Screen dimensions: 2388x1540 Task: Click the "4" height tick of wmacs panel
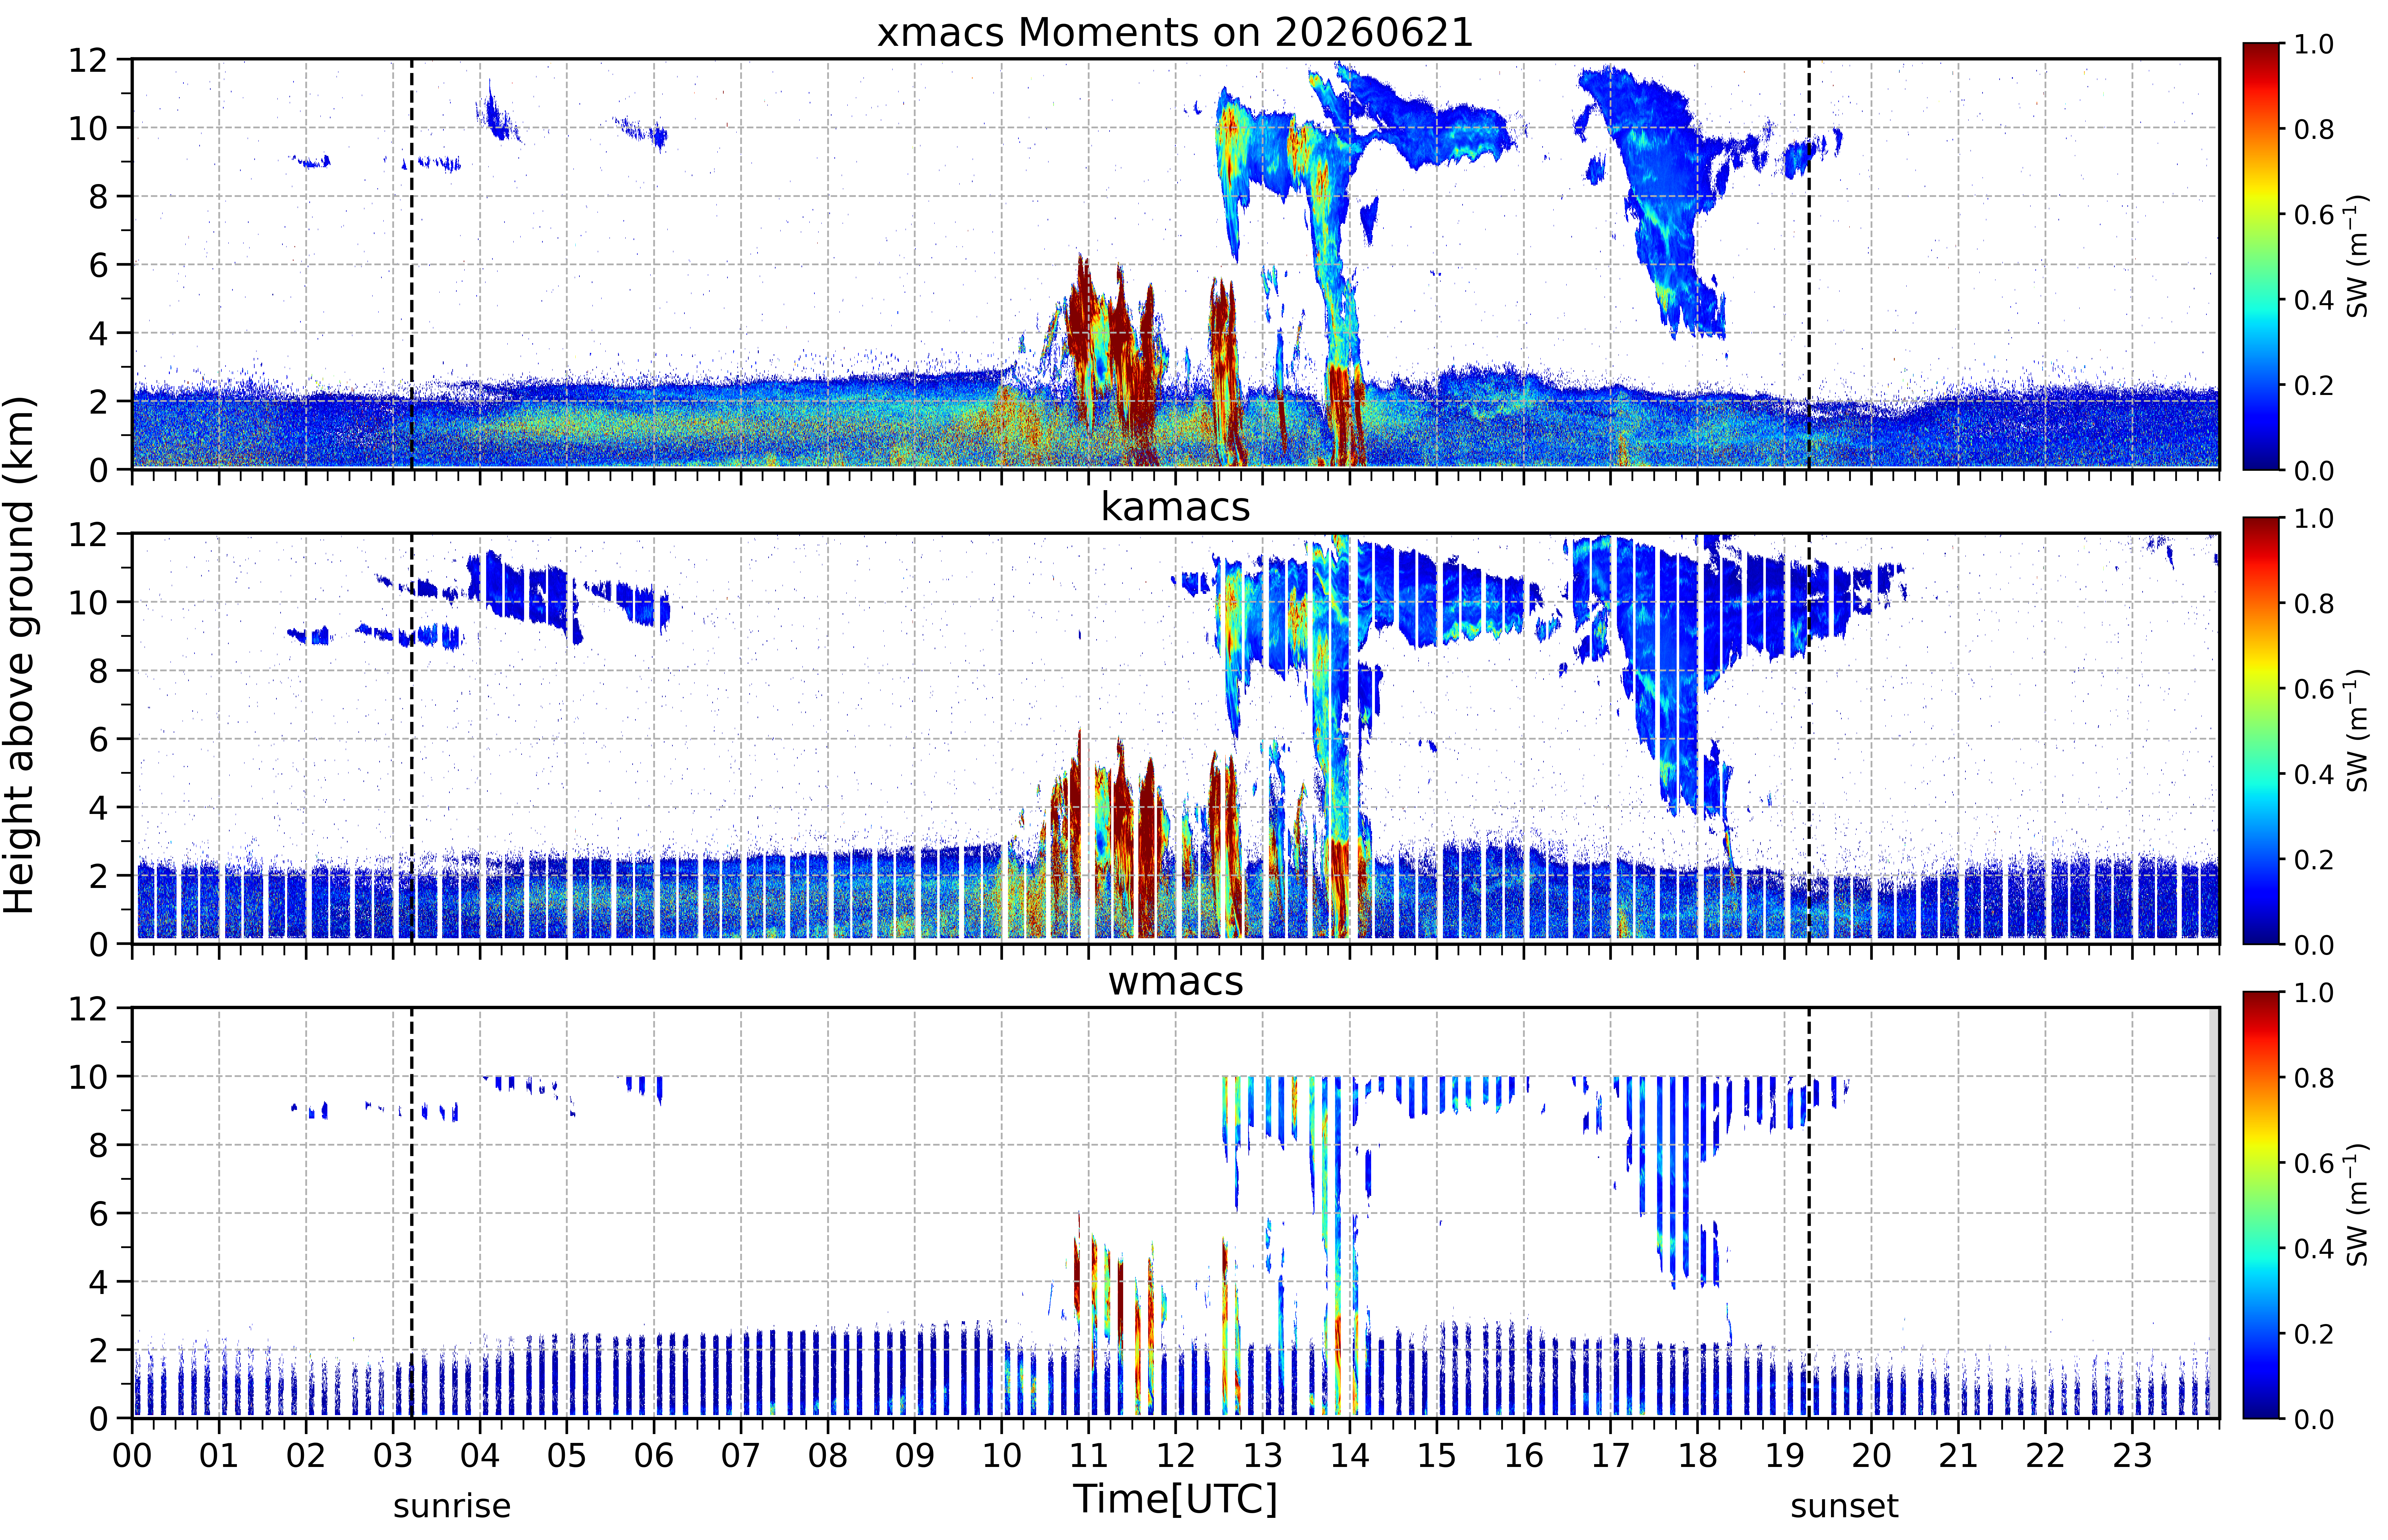98,1282
